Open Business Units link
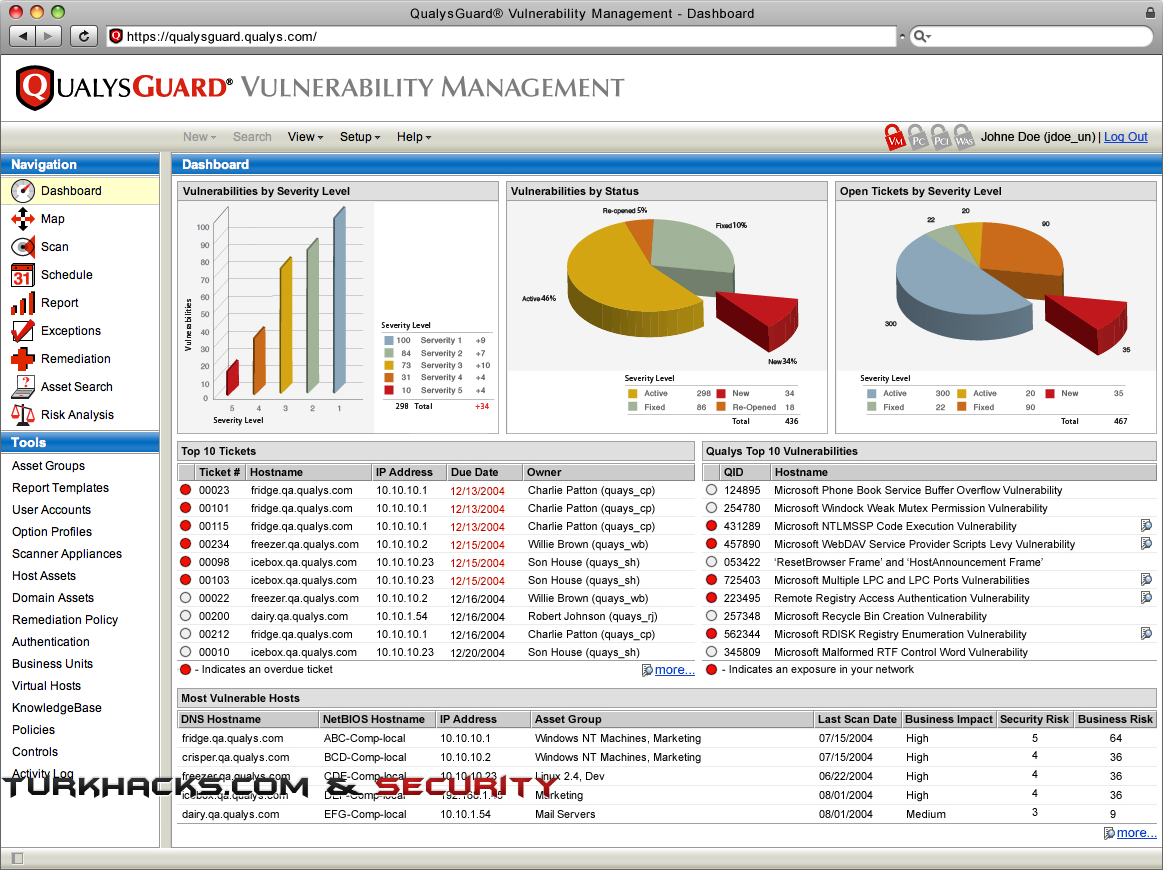The image size is (1163, 870). click(x=52, y=664)
